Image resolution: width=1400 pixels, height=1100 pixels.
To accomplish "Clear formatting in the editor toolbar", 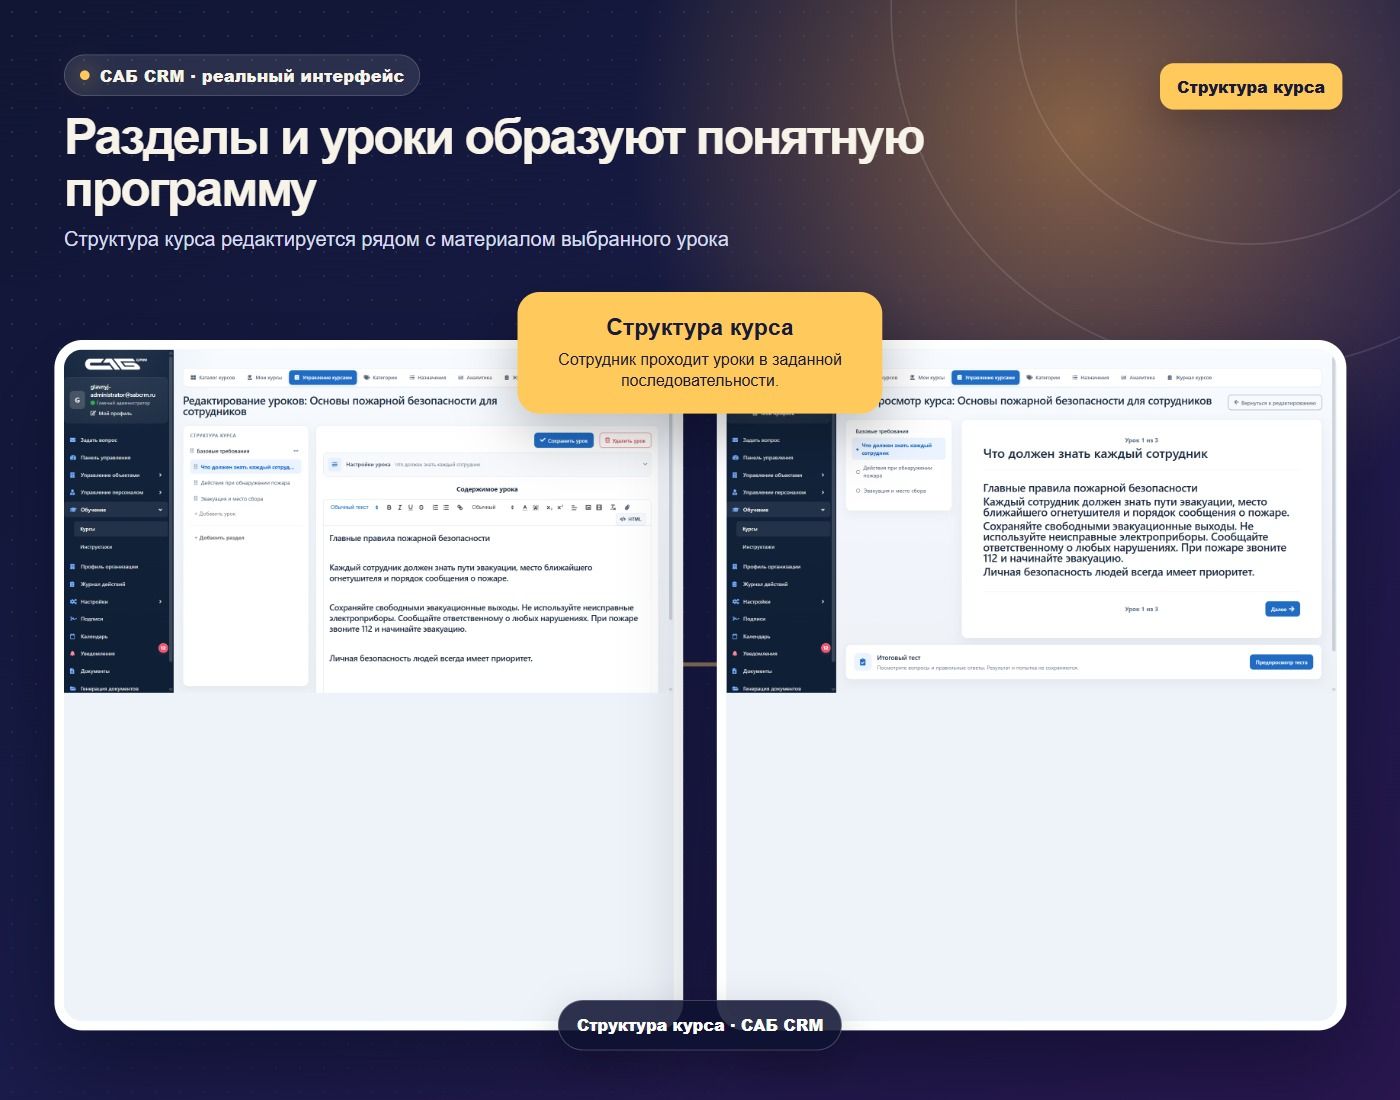I will pyautogui.click(x=613, y=507).
